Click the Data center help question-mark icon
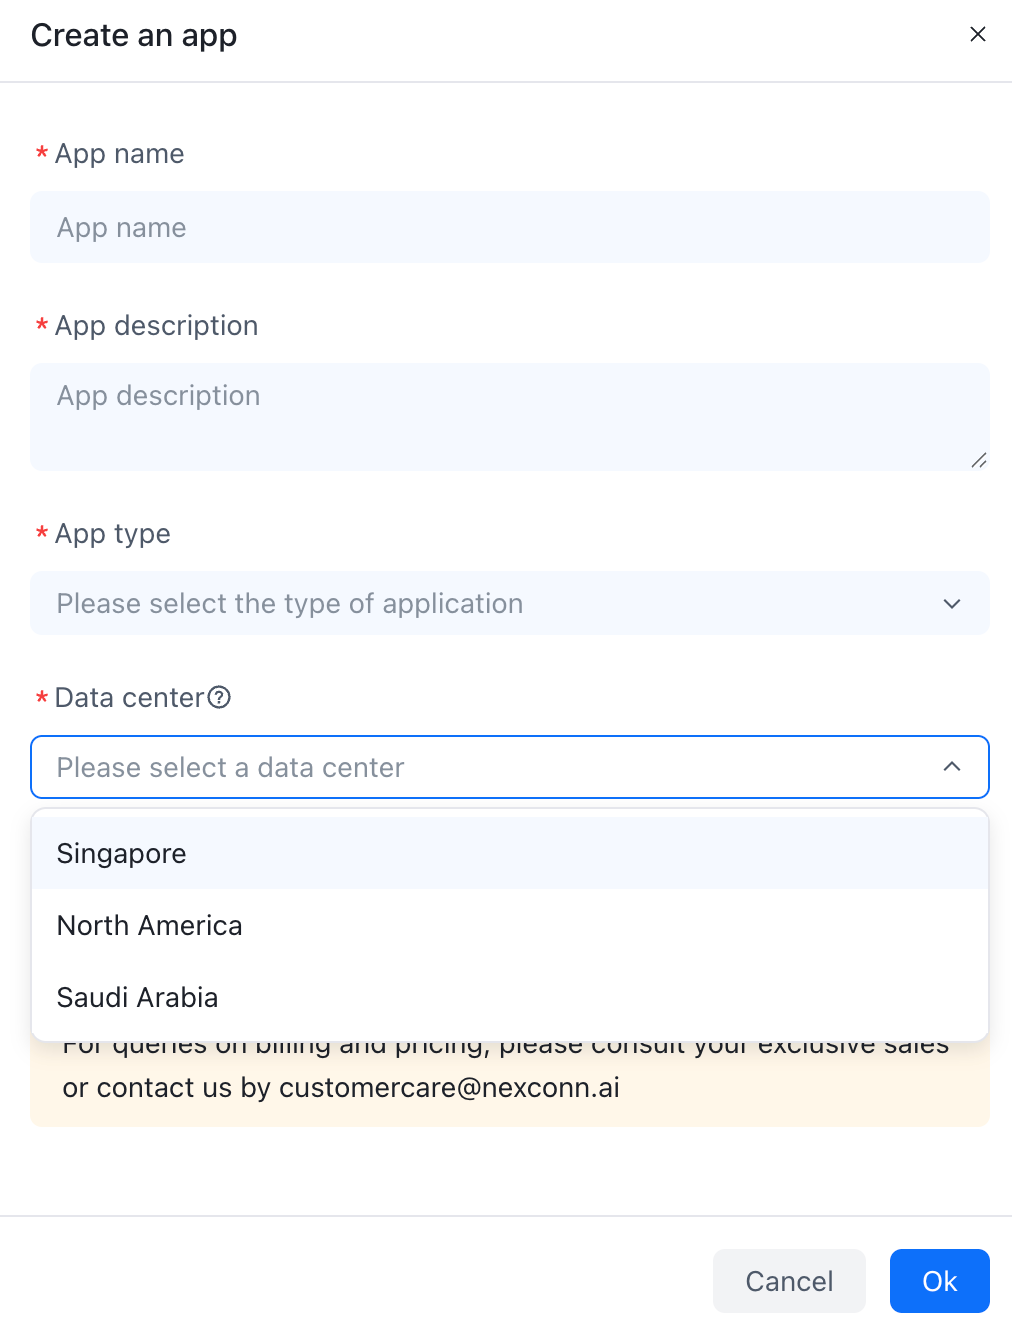The width and height of the screenshot is (1012, 1338). [219, 697]
